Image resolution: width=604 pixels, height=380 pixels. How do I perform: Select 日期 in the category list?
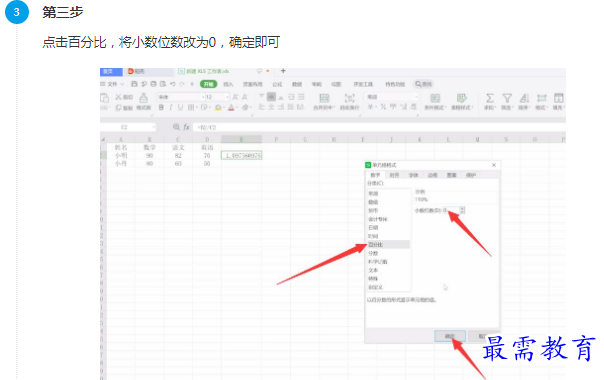(x=388, y=227)
